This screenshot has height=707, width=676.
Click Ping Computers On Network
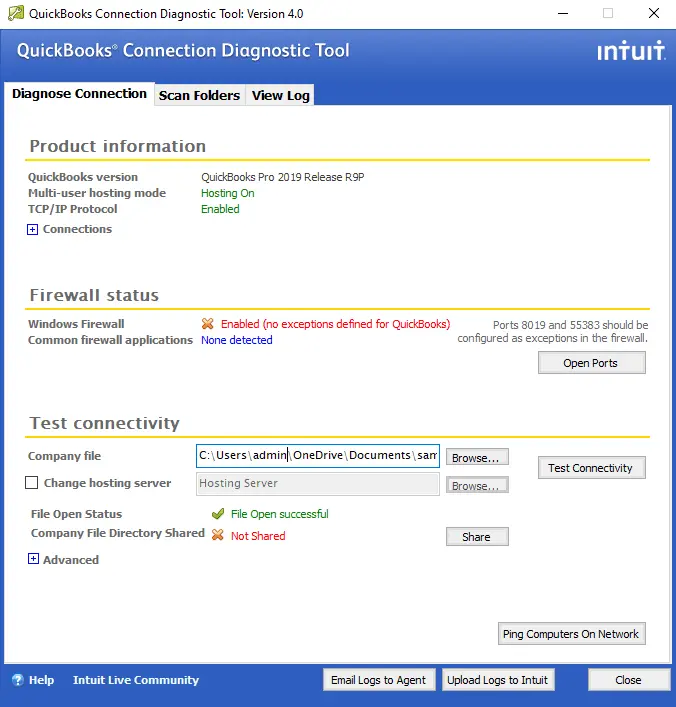(x=571, y=634)
